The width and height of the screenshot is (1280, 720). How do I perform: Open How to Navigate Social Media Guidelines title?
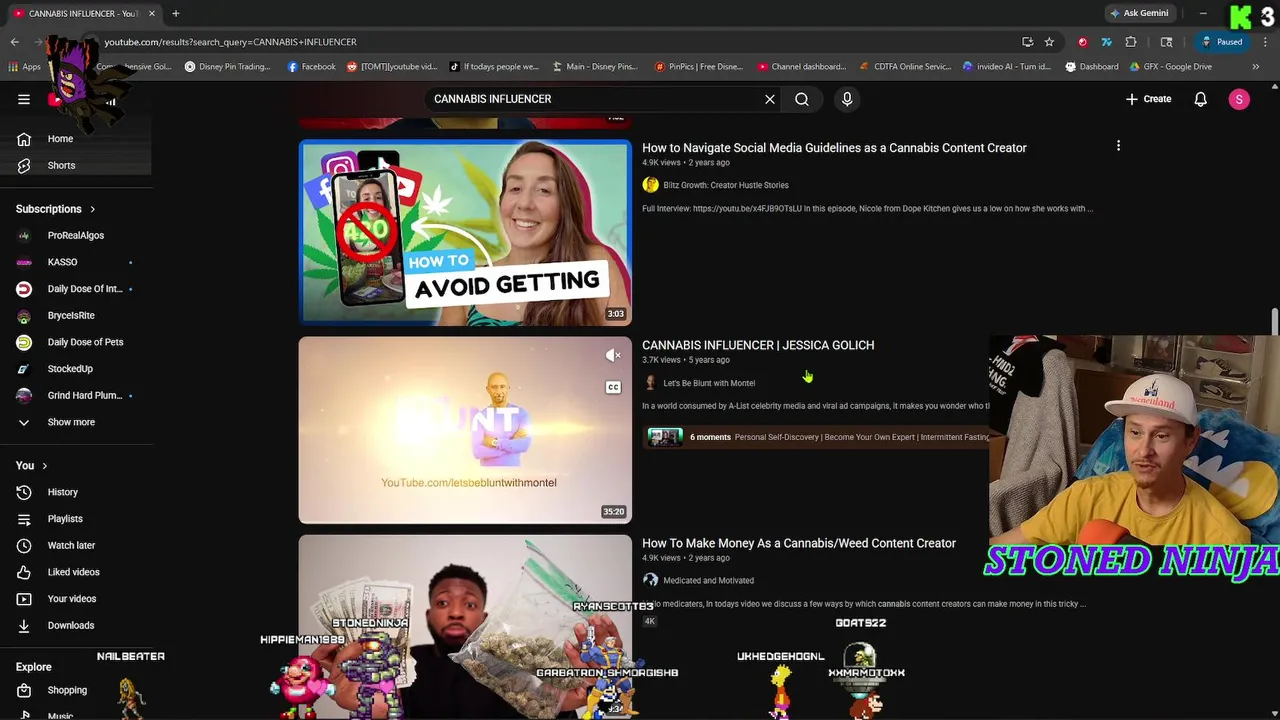coord(834,148)
